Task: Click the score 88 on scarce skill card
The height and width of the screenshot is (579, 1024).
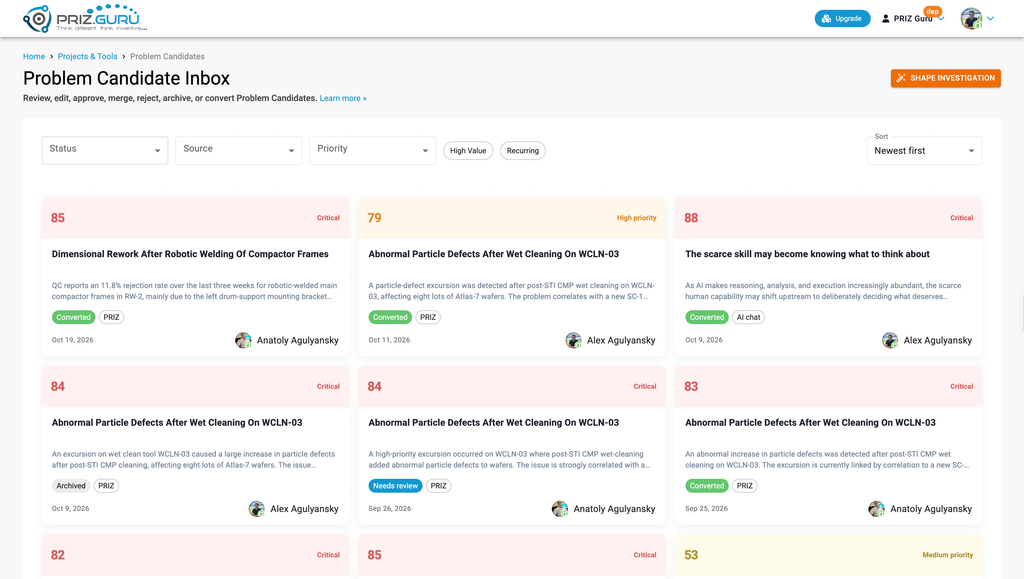Action: coord(692,218)
